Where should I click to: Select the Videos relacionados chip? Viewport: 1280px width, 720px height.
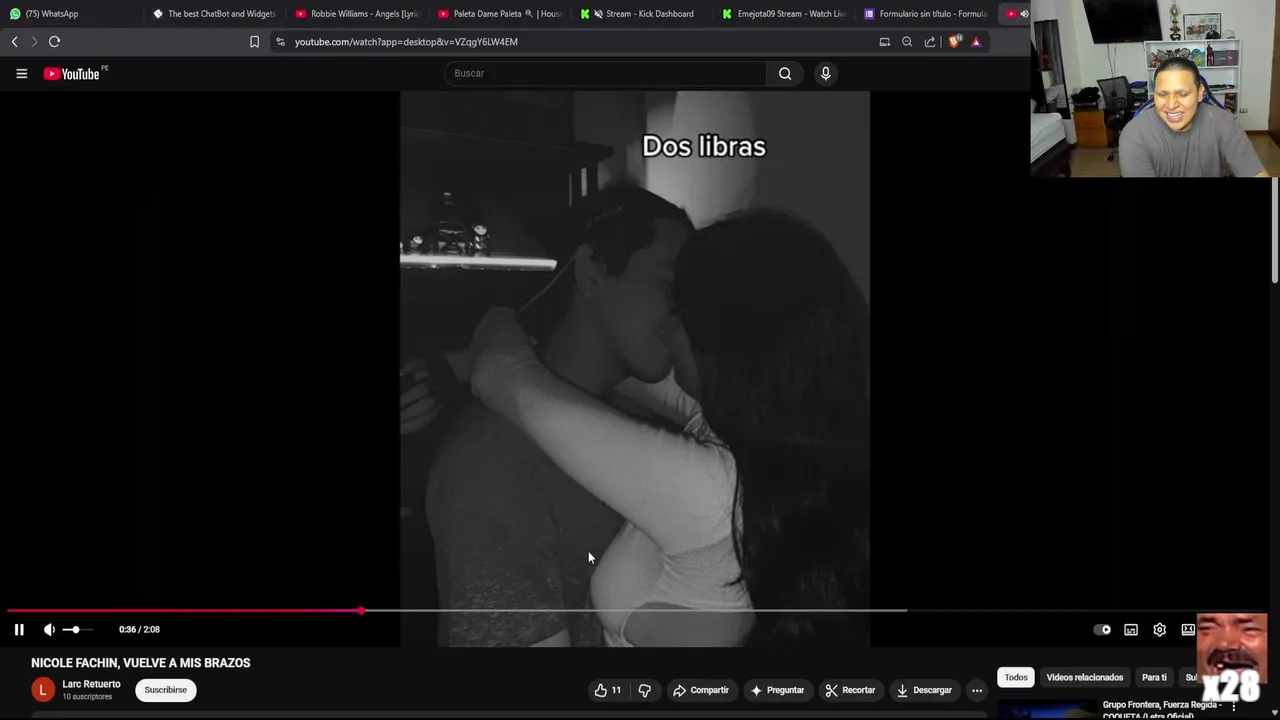1084,677
